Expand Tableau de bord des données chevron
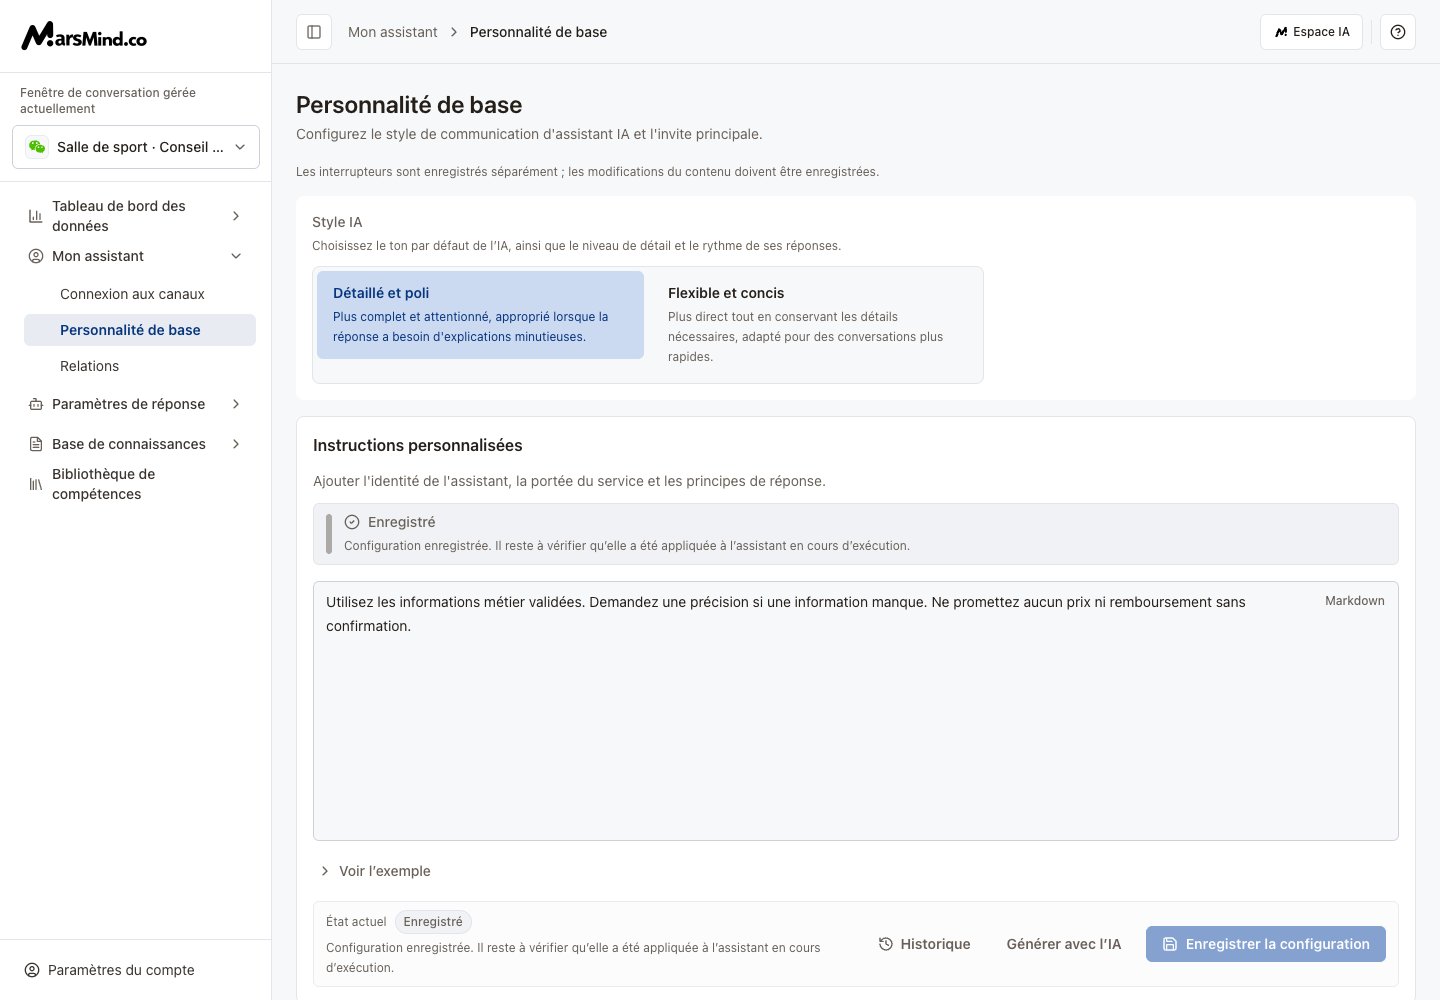 (x=236, y=216)
